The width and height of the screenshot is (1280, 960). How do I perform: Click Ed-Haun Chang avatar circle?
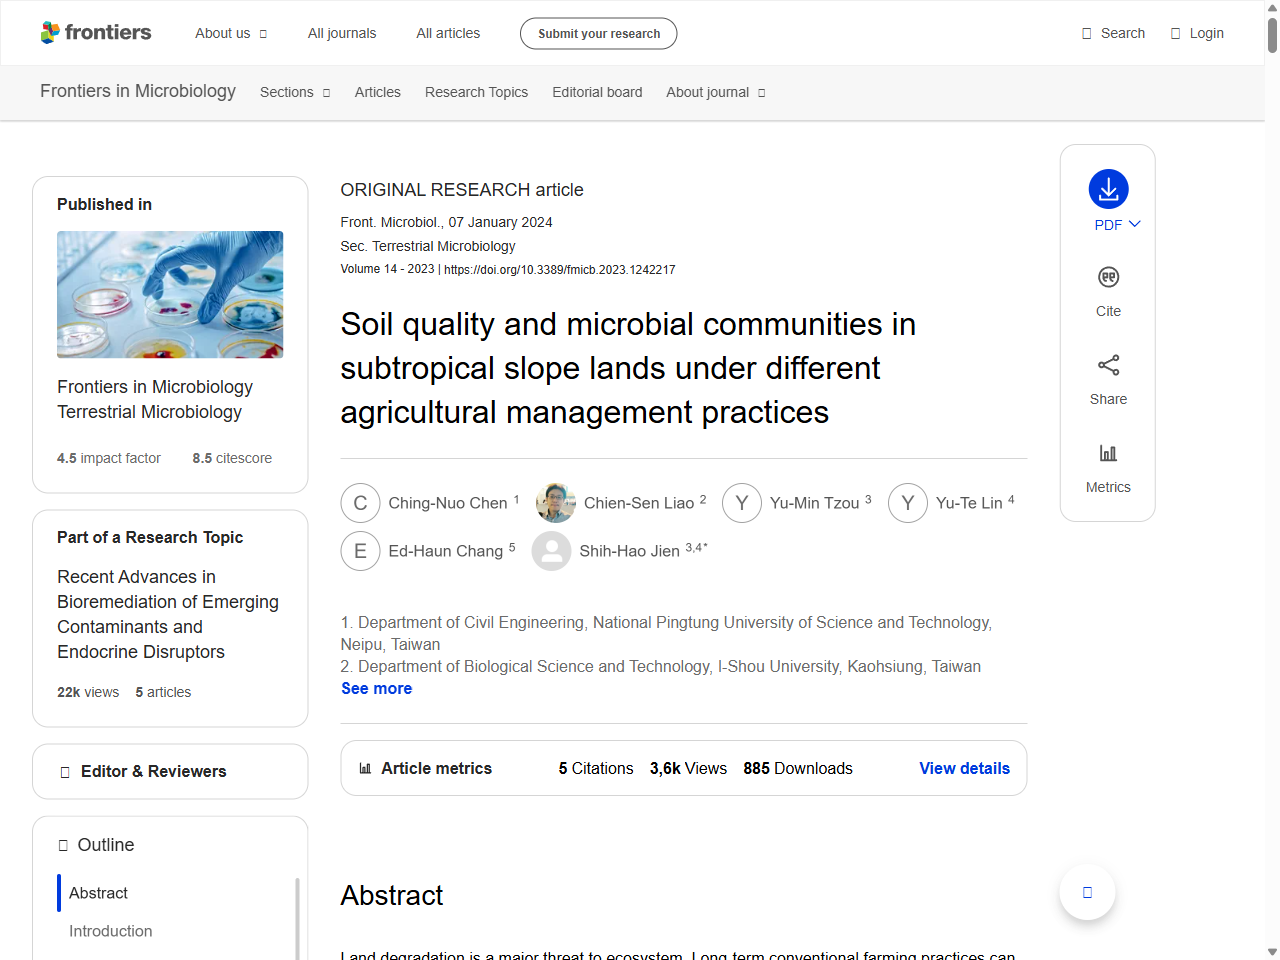pyautogui.click(x=360, y=551)
